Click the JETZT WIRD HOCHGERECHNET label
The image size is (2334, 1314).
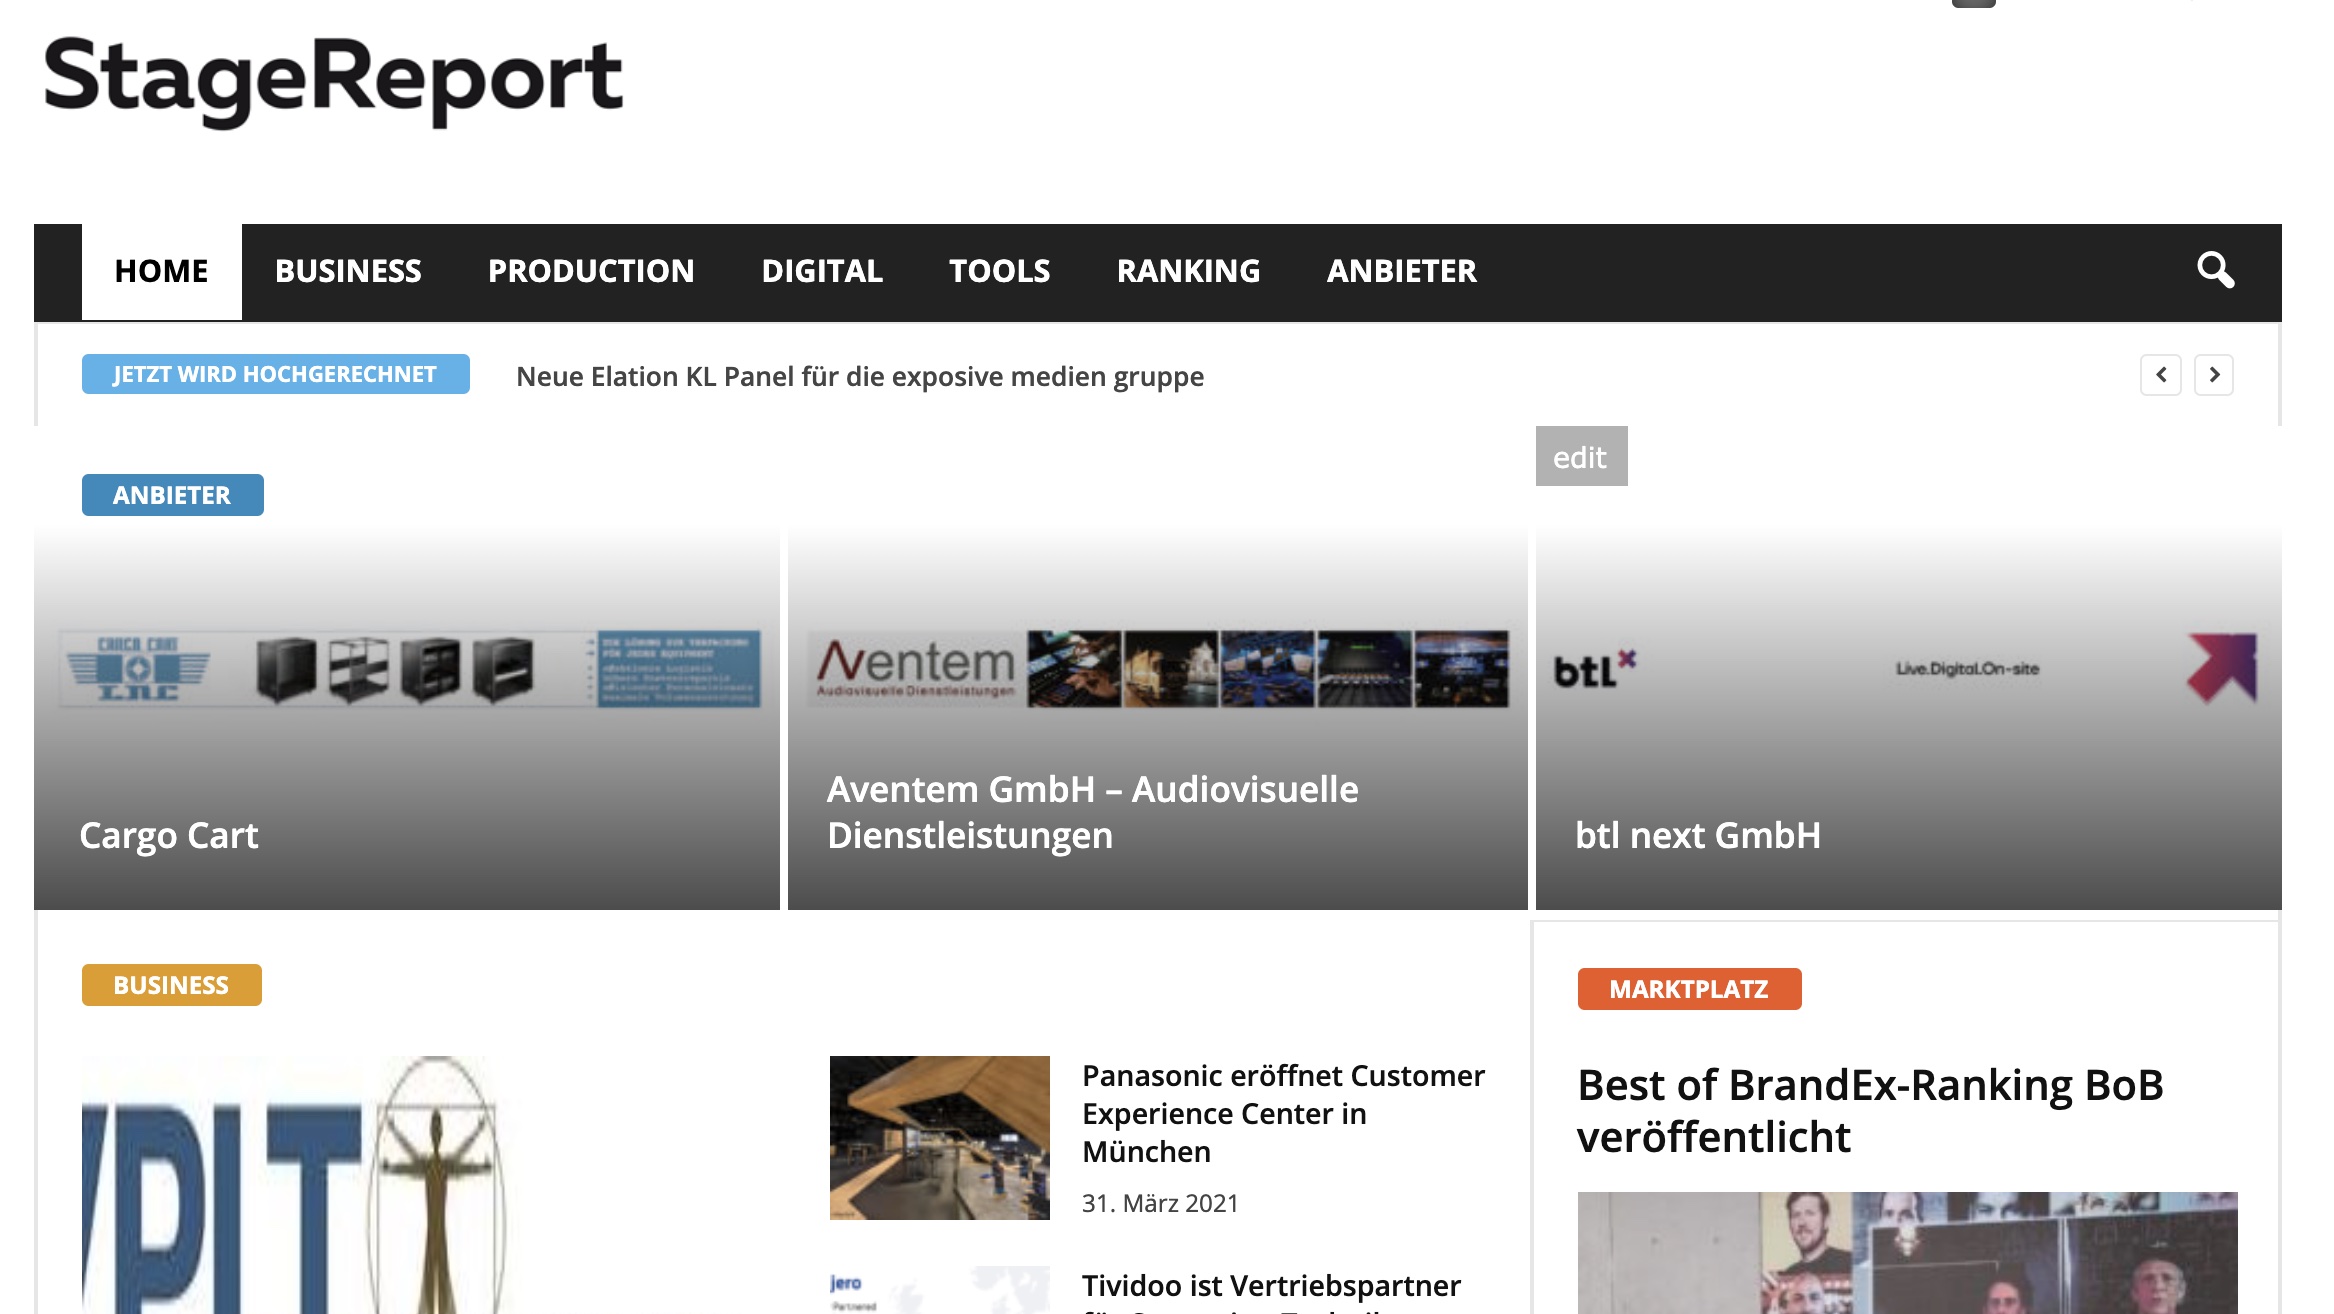pos(275,374)
